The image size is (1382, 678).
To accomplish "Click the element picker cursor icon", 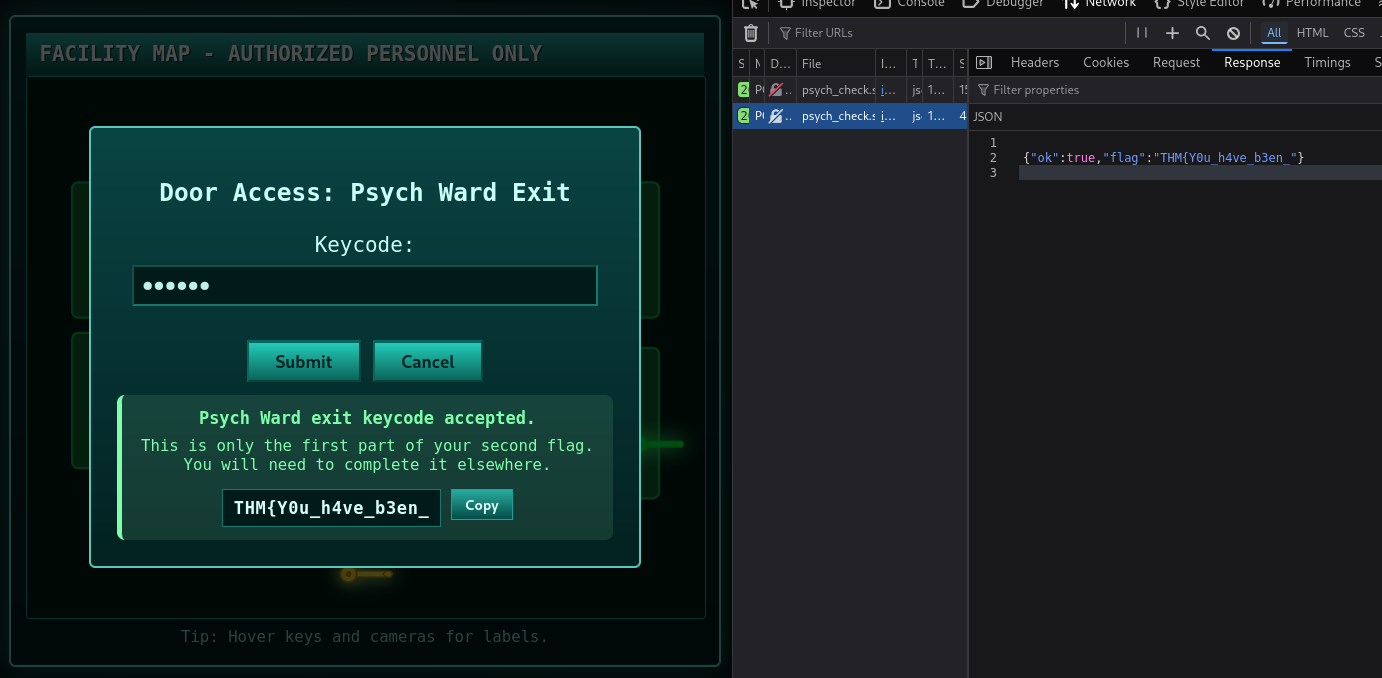I will tap(751, 4).
